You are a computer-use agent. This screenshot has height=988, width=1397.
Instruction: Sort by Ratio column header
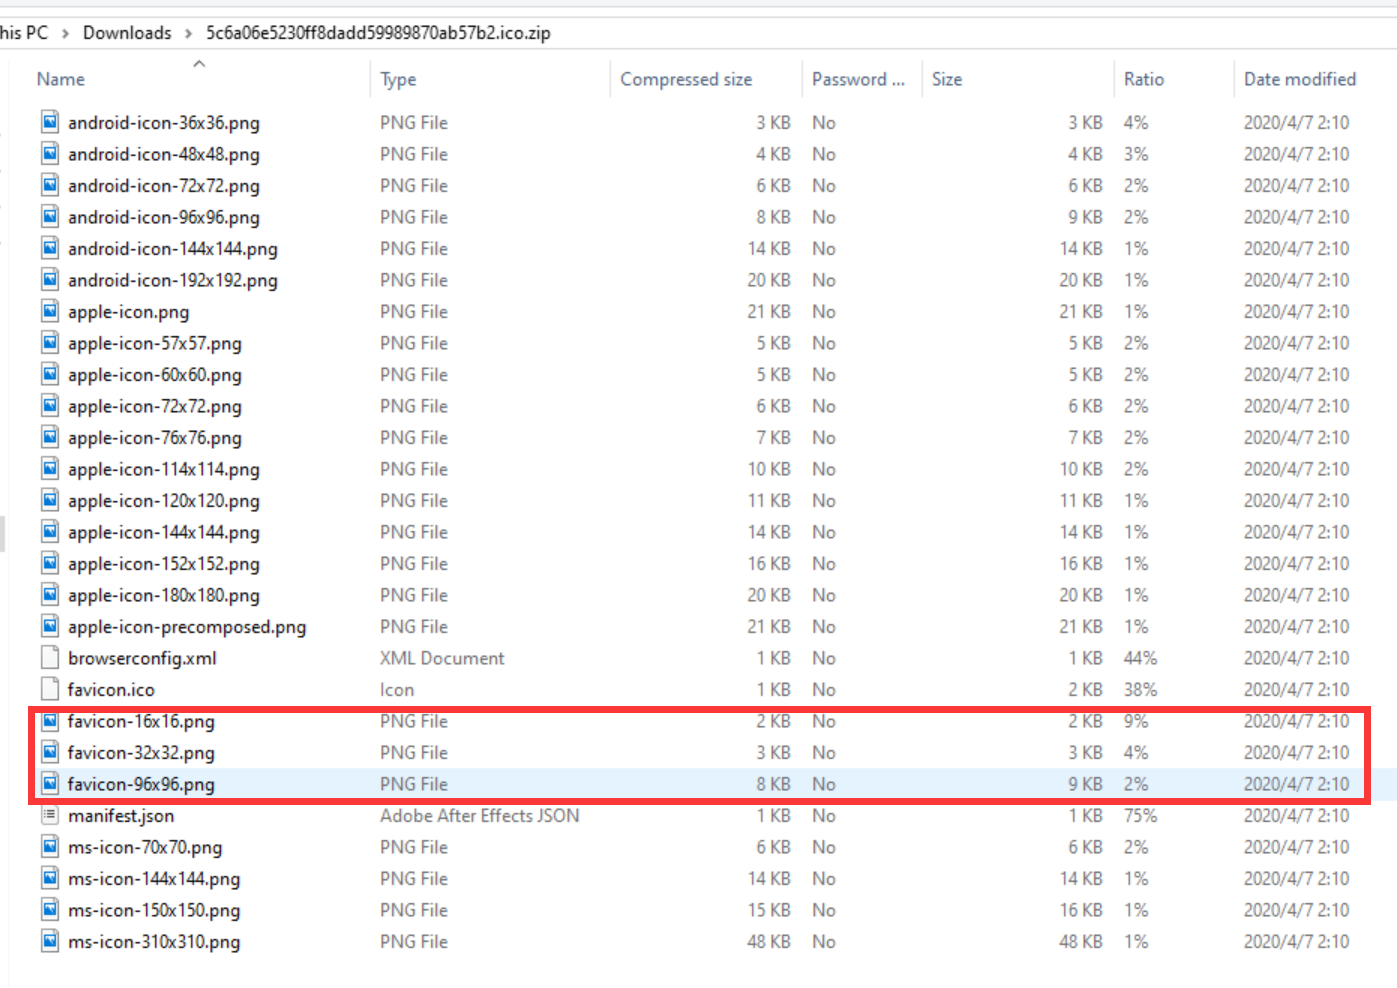tap(1143, 79)
